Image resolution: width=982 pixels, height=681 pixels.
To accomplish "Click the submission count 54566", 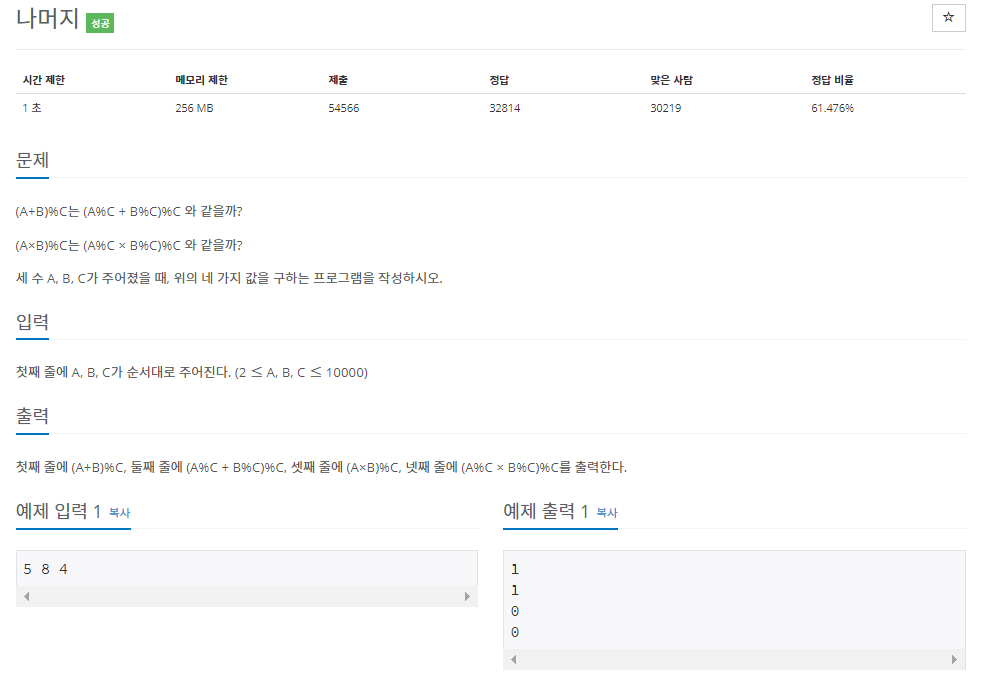I will click(344, 108).
